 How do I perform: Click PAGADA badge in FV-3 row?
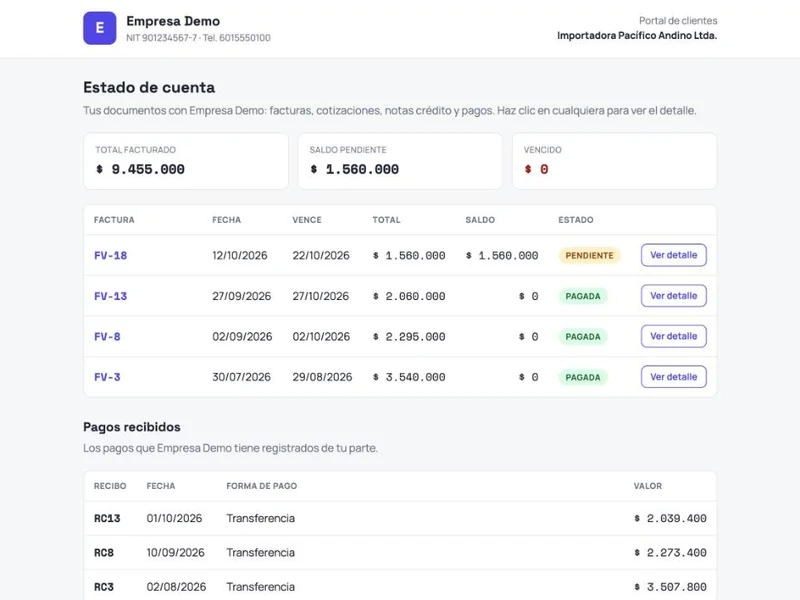[583, 378]
